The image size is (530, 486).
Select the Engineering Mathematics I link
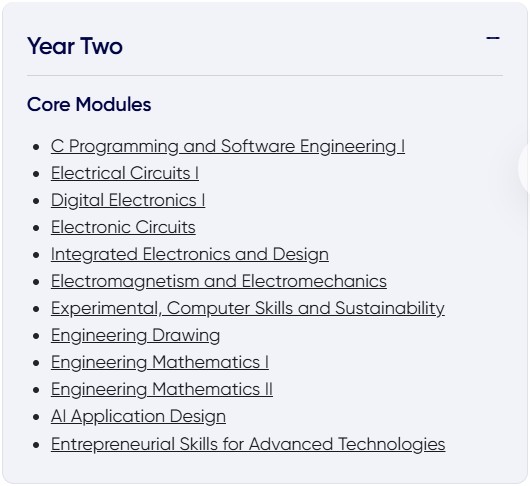pos(160,362)
